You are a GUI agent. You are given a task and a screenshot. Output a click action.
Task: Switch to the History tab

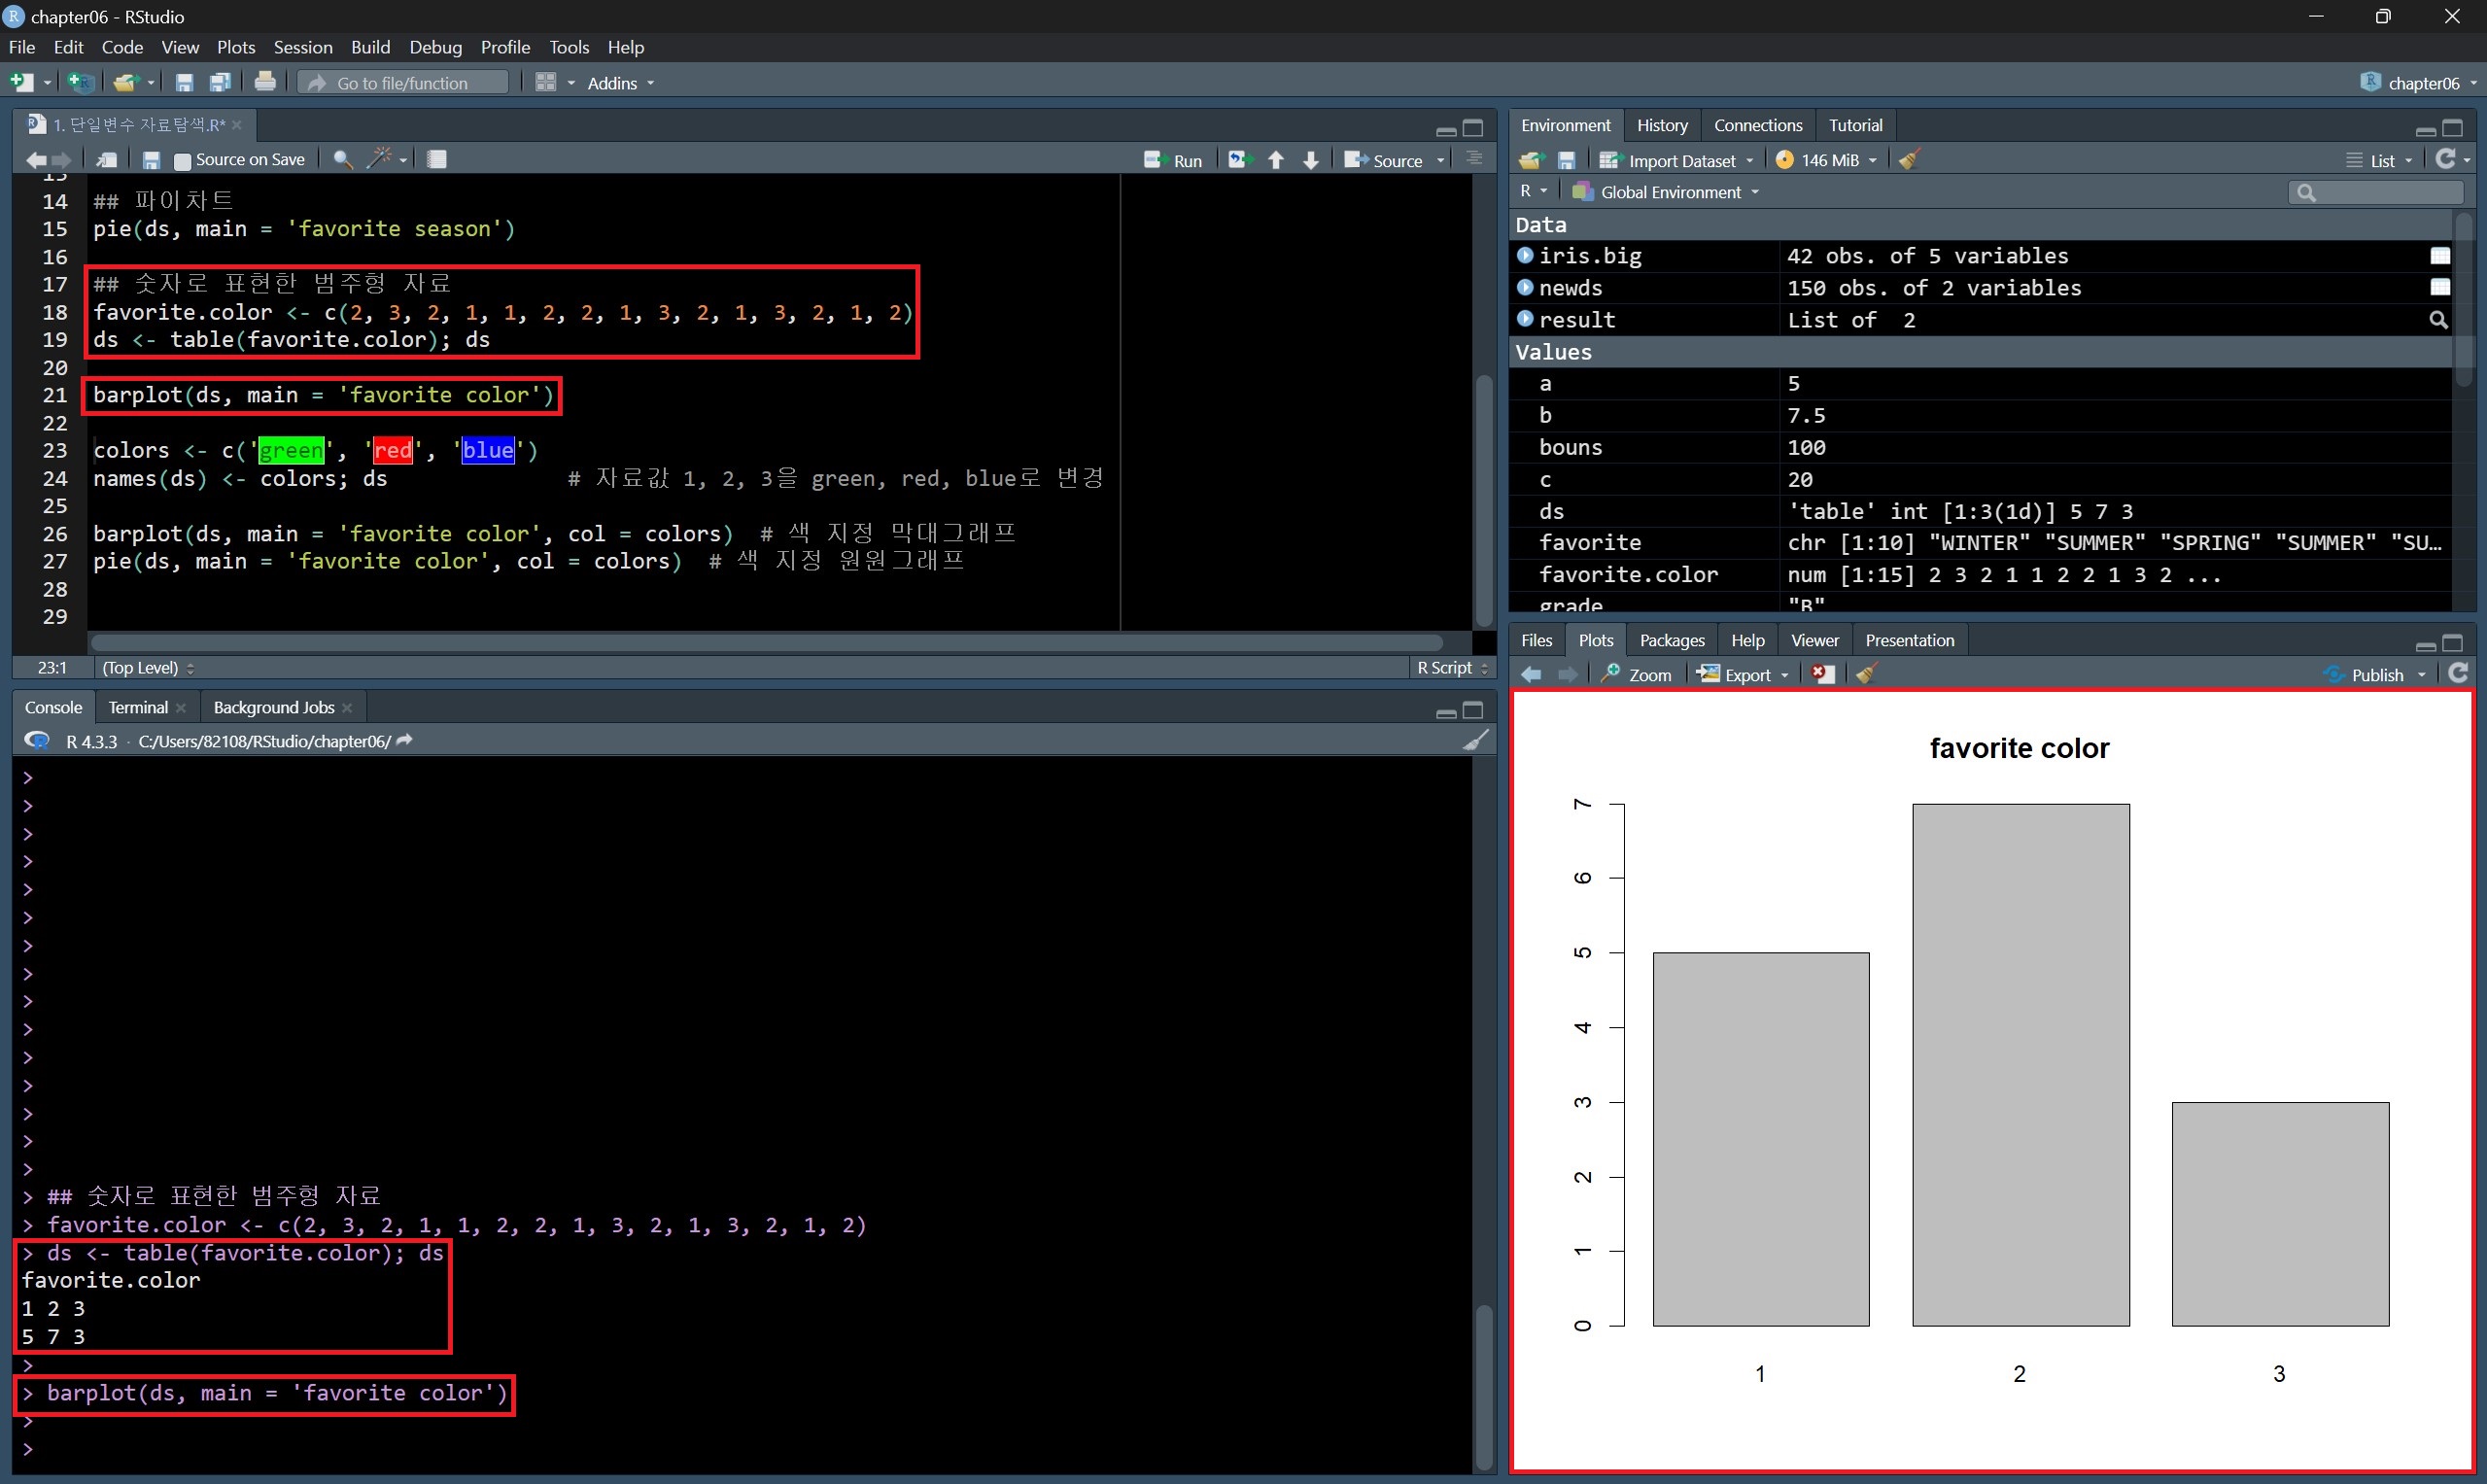point(1661,125)
